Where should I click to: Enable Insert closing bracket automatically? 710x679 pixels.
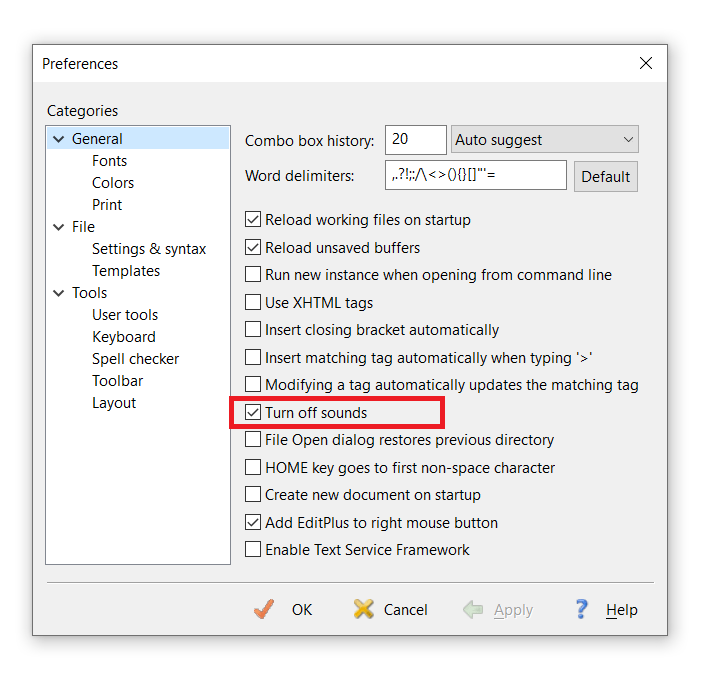pos(254,330)
